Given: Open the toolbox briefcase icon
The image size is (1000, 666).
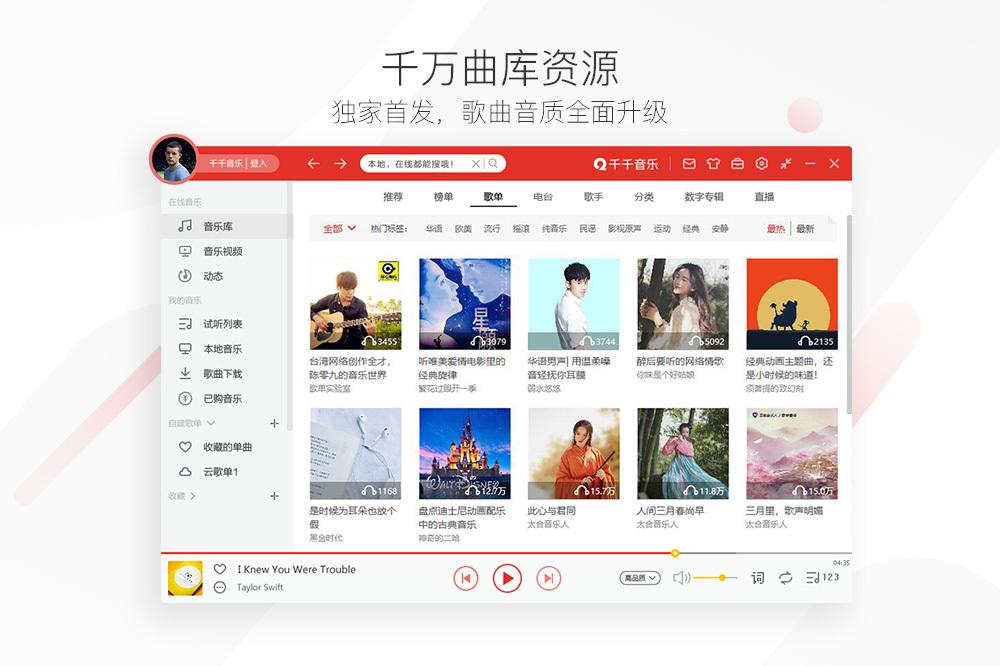Looking at the screenshot, I should (x=737, y=164).
